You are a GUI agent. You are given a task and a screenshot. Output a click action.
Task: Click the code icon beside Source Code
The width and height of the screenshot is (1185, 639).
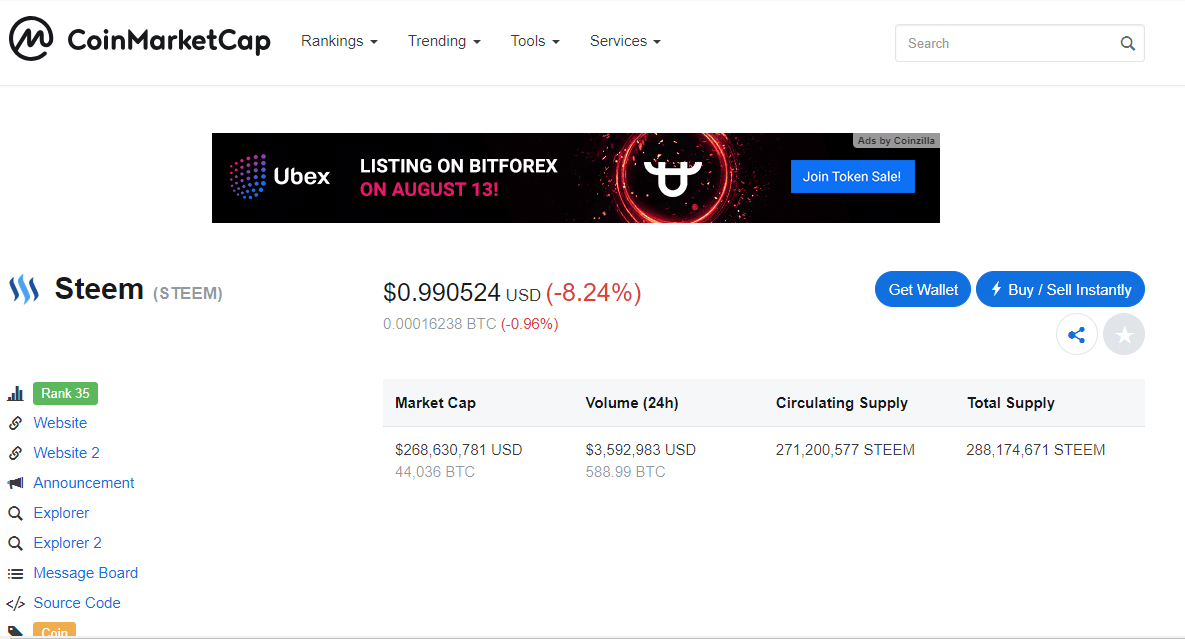point(15,604)
